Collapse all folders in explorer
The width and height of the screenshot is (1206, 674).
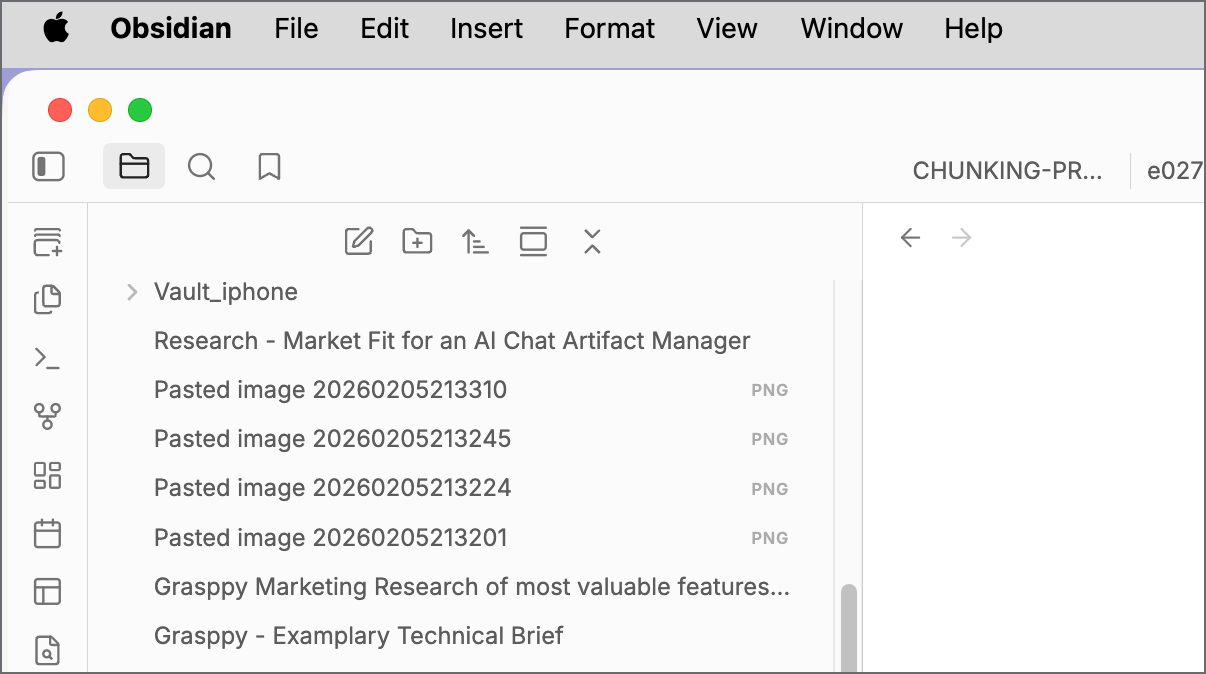592,241
